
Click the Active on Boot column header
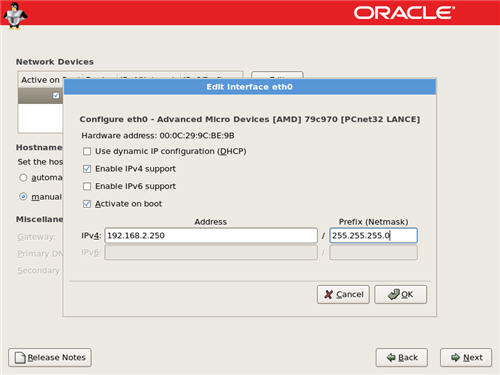(41, 80)
